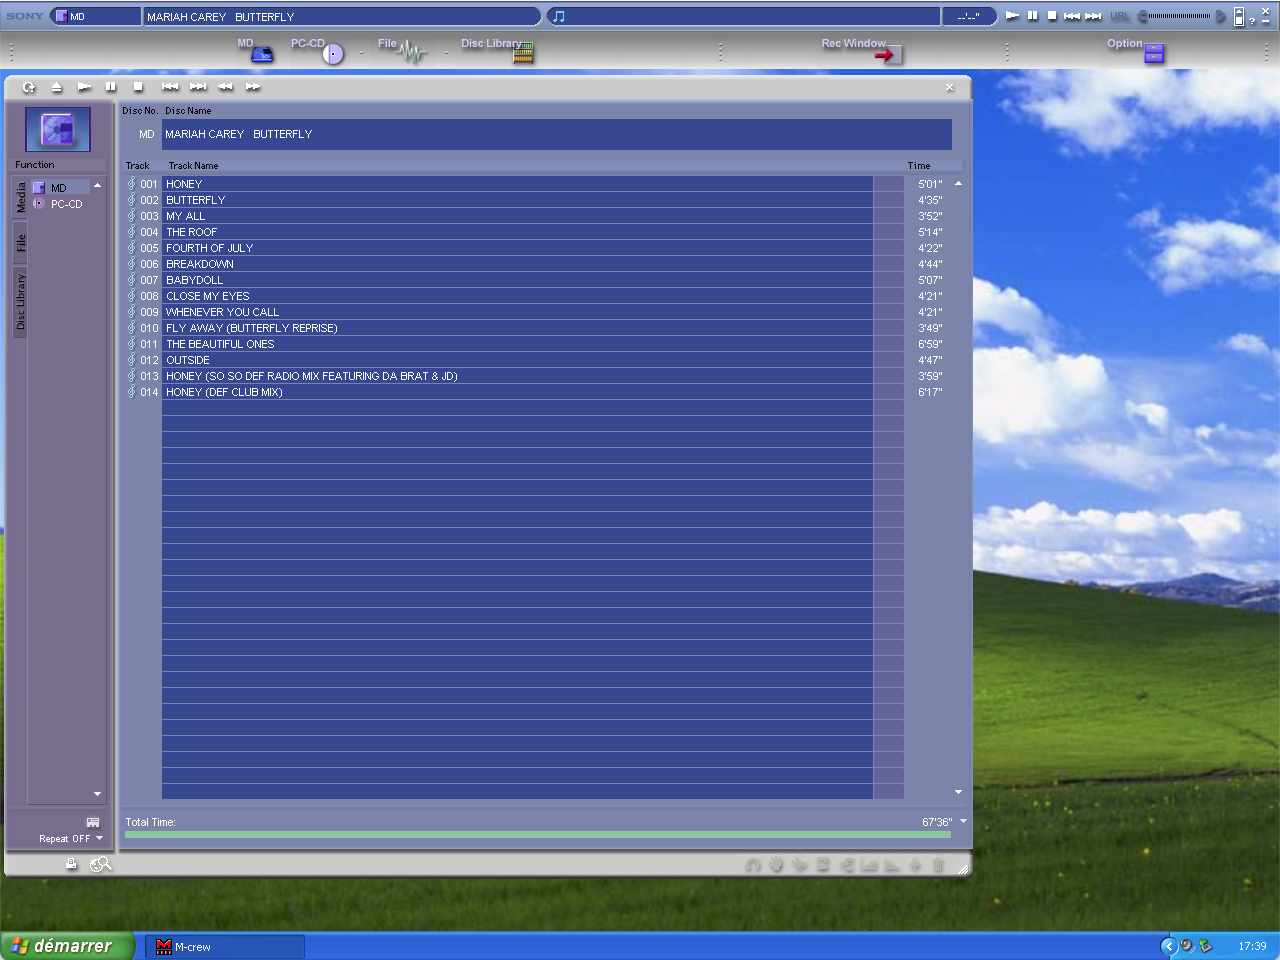This screenshot has height=960, width=1280.
Task: Click the Media list scroll-up arrow
Action: point(97,186)
